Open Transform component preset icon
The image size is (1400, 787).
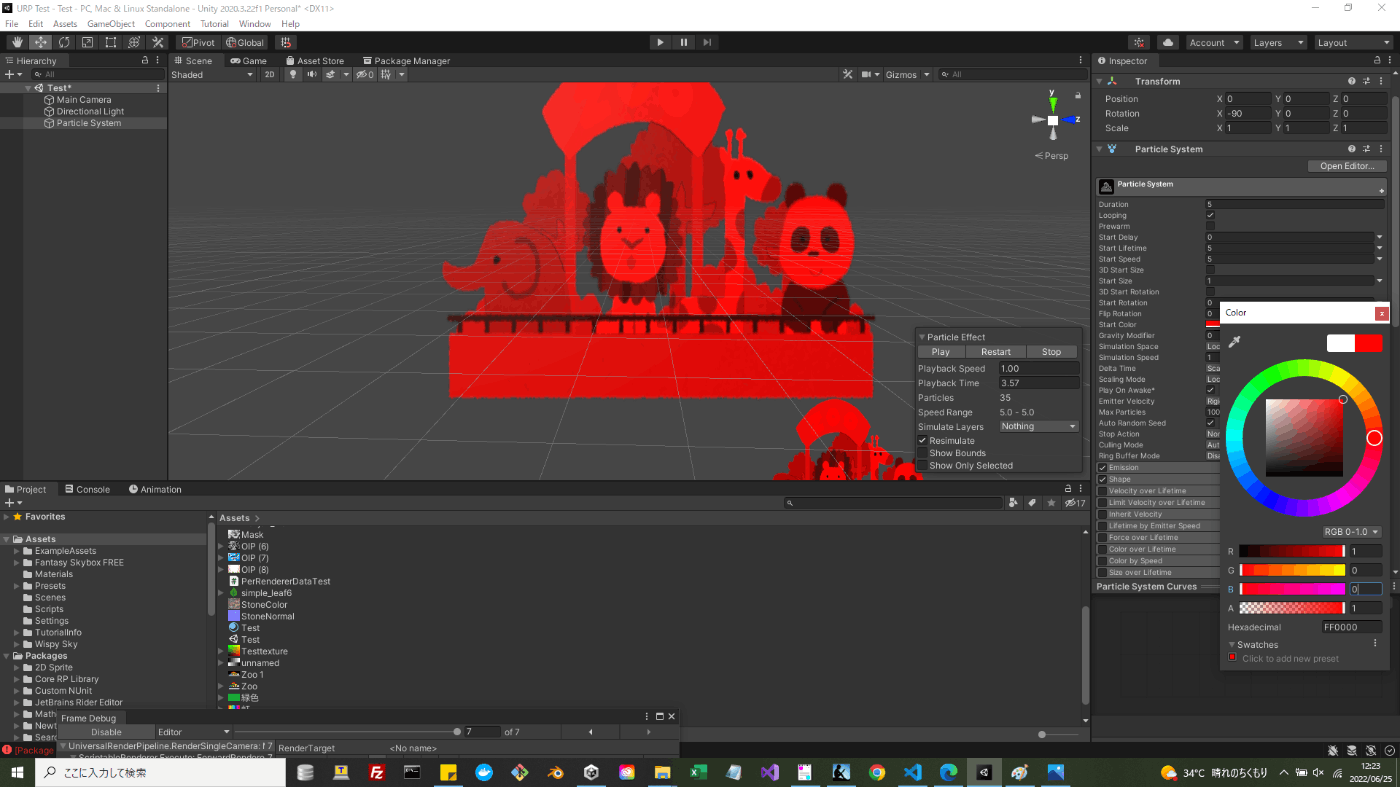(x=1366, y=81)
